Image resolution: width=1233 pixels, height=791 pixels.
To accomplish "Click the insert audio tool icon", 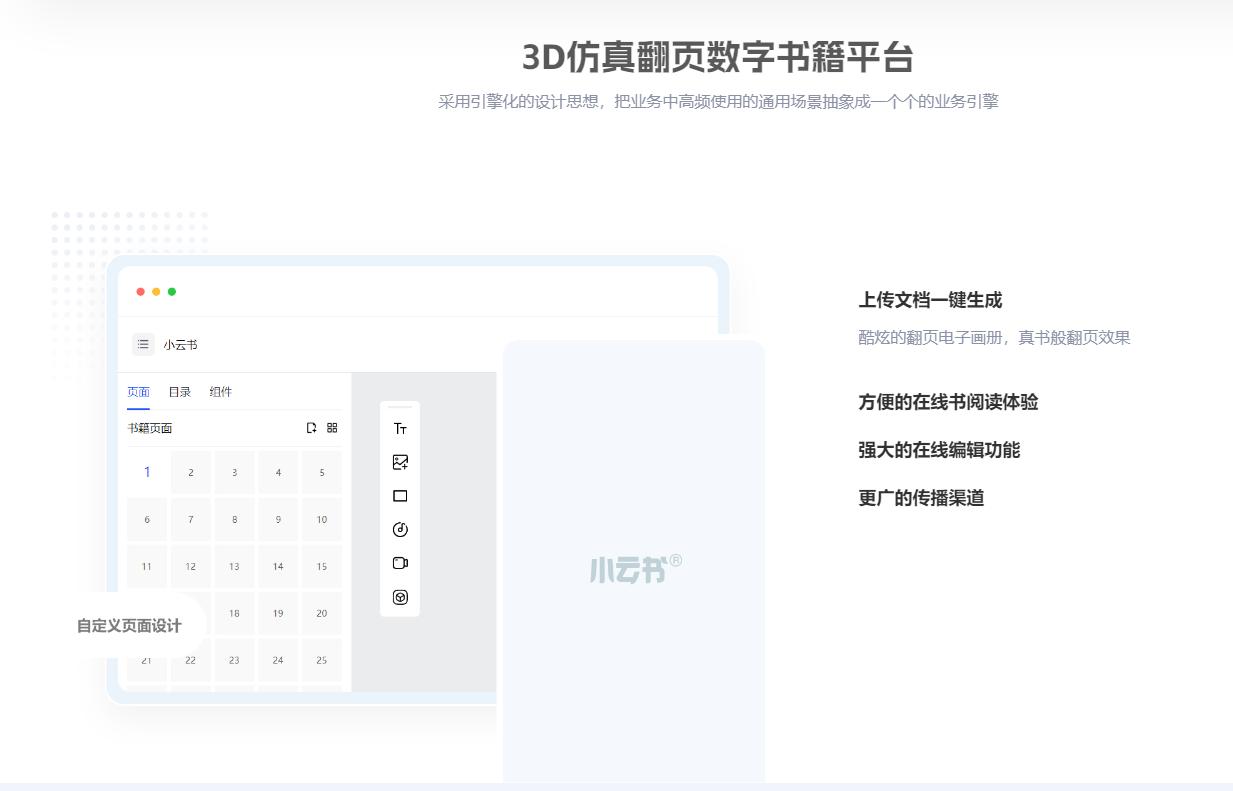I will (400, 530).
